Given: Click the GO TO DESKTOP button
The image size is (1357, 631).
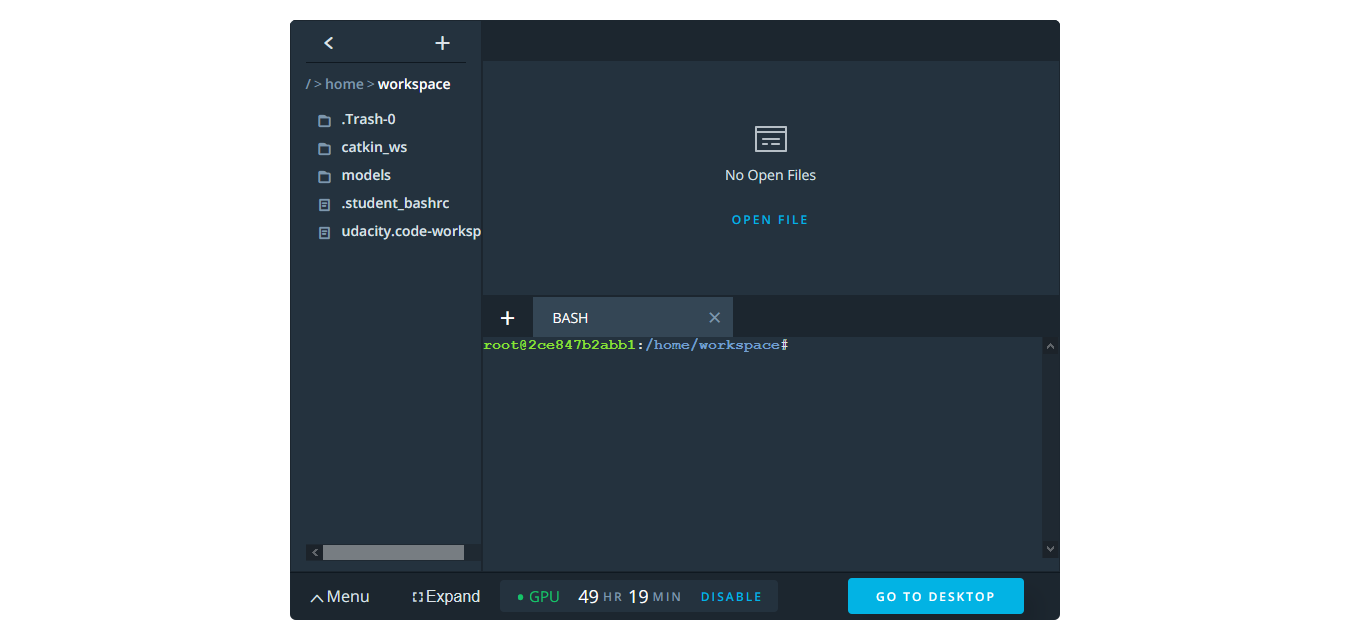Looking at the screenshot, I should [935, 596].
